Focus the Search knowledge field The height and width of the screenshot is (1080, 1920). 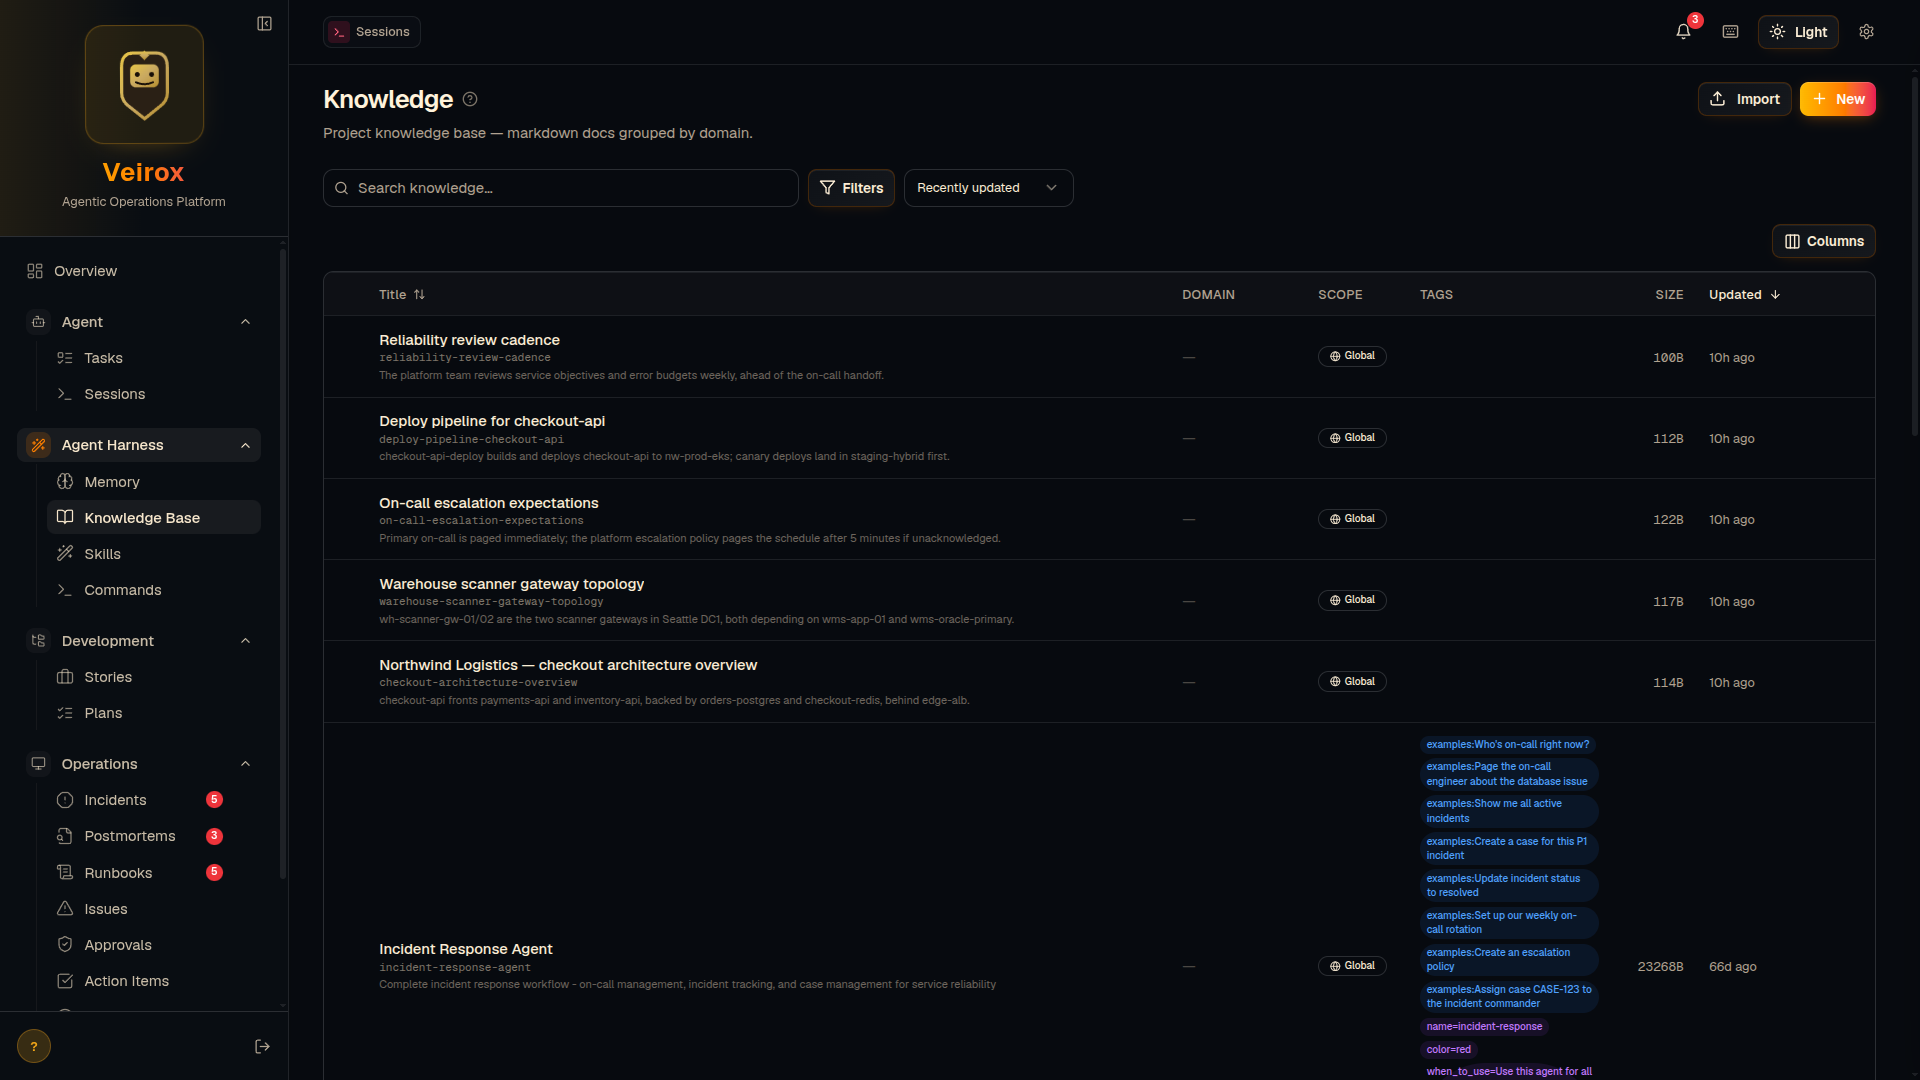[560, 188]
